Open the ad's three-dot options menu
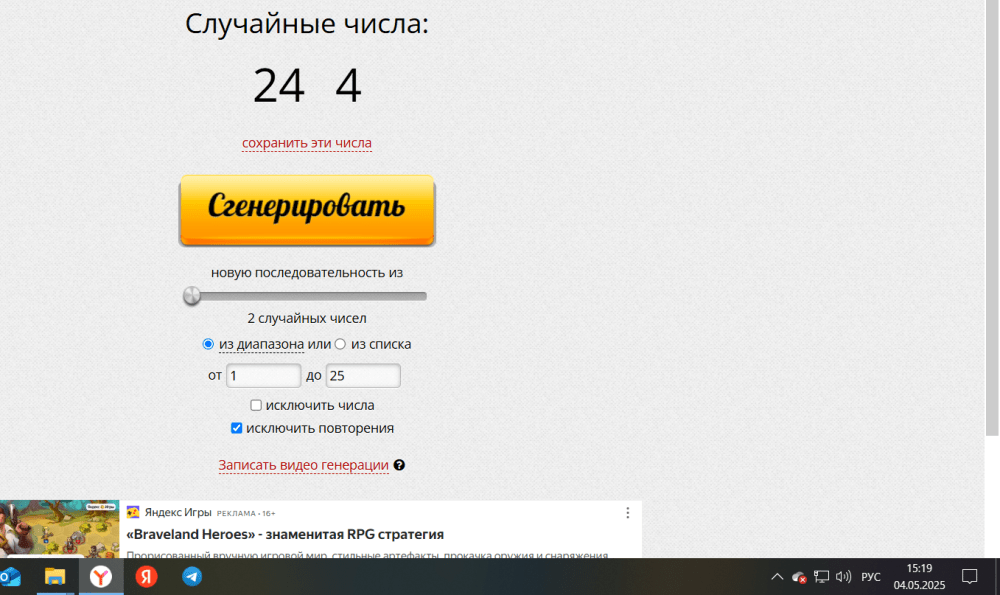Screen dimensions: 1000x595 tap(628, 513)
